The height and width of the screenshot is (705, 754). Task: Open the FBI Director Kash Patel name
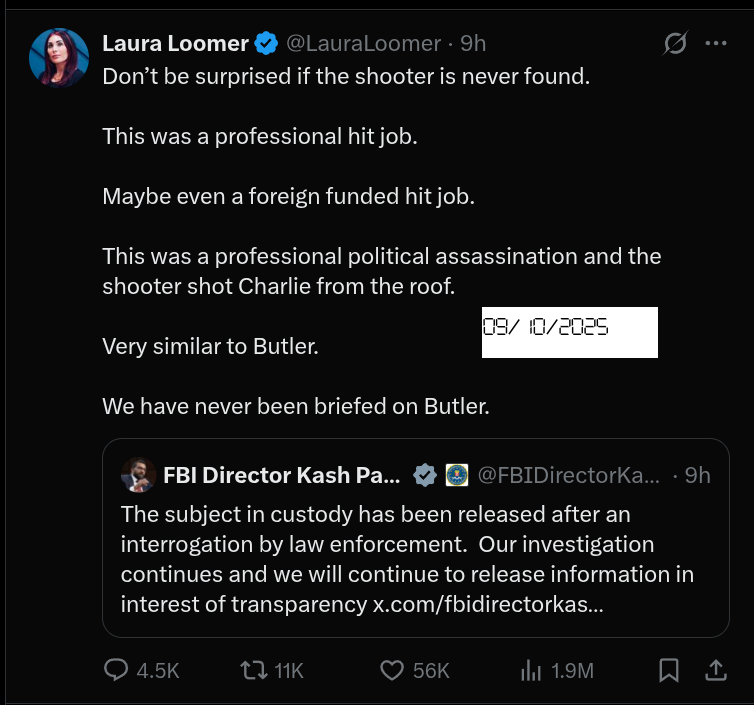click(281, 476)
